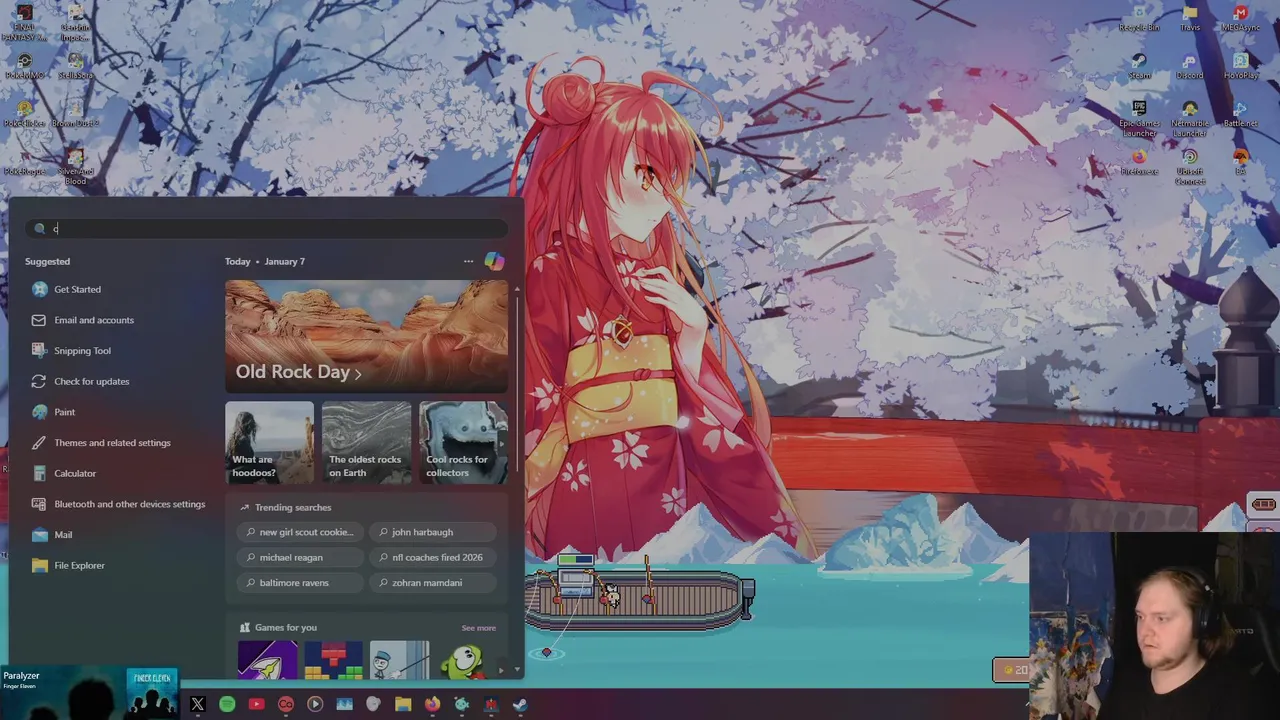This screenshot has width=1280, height=720.
Task: Search trending 'new girl scout cookie'
Action: 301,532
